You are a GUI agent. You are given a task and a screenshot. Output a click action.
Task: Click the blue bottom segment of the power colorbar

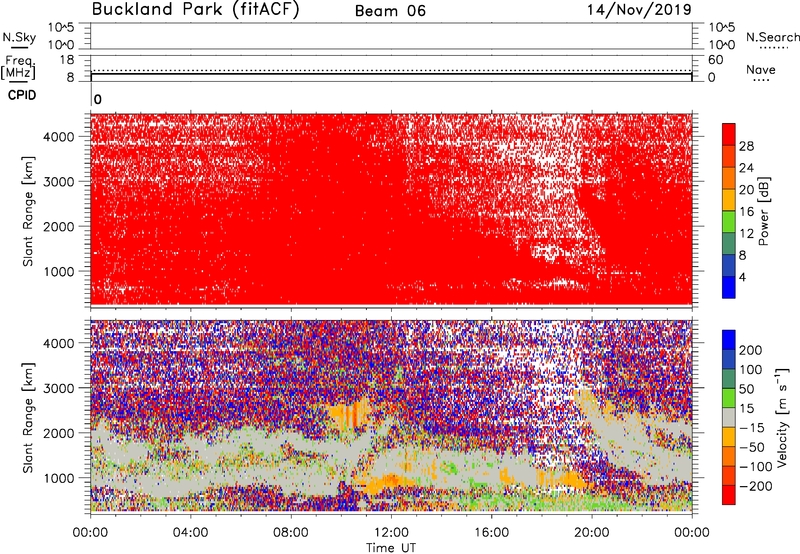tap(729, 287)
